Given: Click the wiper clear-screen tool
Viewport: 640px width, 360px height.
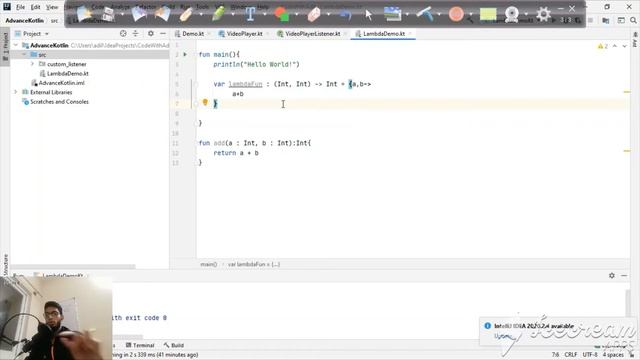Looking at the screenshot, I should coord(425,14).
